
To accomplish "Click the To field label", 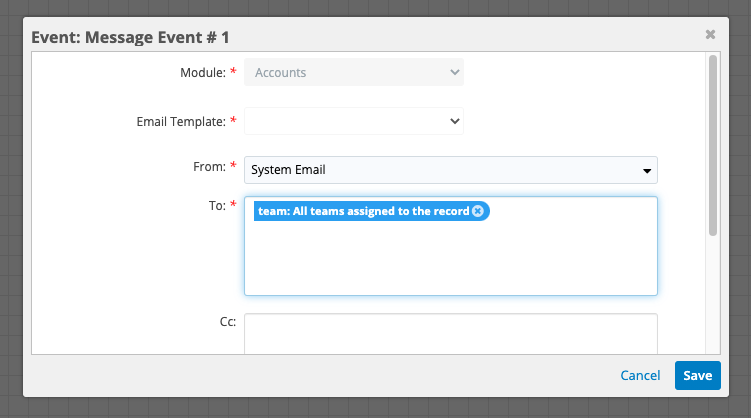I will (217, 206).
